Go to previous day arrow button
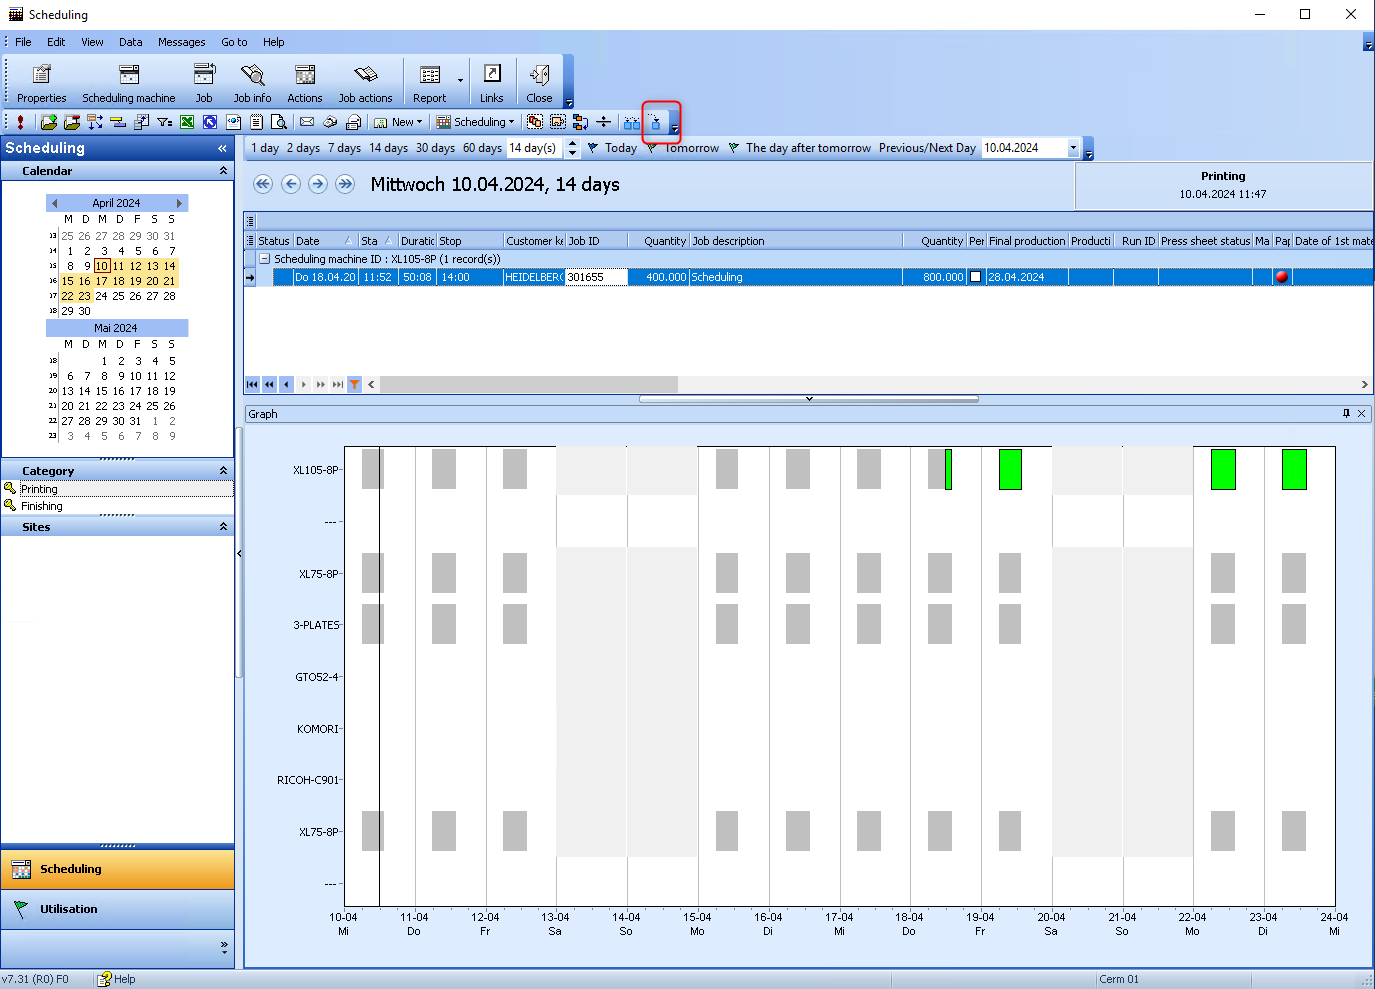Image resolution: width=1375 pixels, height=989 pixels. (291, 184)
